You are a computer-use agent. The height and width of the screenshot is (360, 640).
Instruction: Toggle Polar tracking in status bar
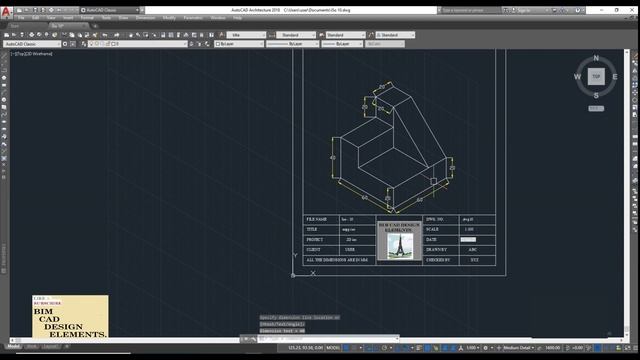[384, 348]
